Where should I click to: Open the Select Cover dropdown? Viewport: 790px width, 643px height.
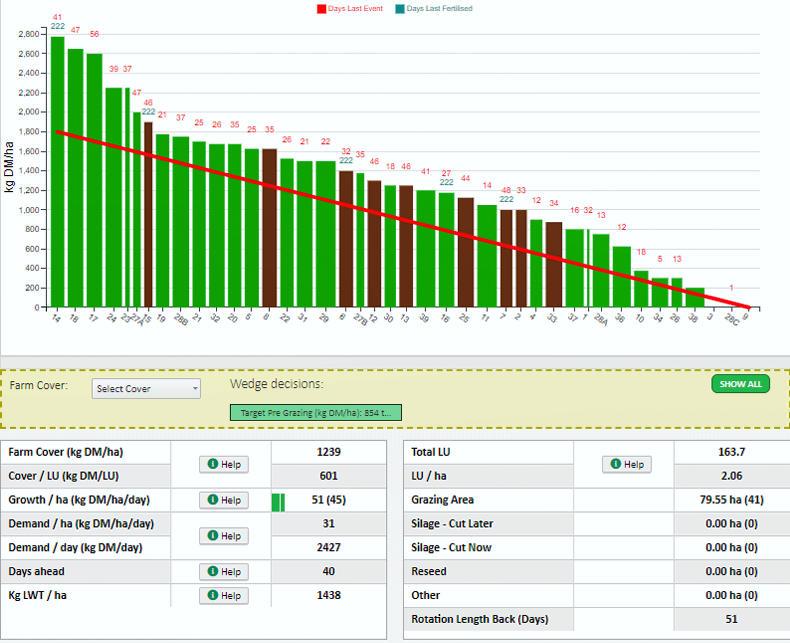pyautogui.click(x=146, y=389)
